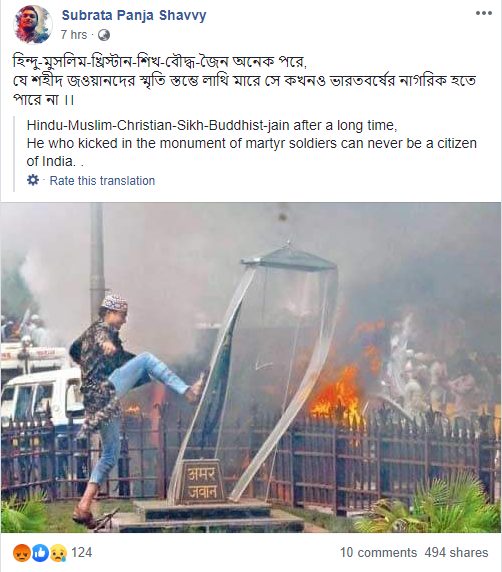Show the 10 comments on the post
Screen dimensions: 502x572
pyautogui.click(x=378, y=553)
